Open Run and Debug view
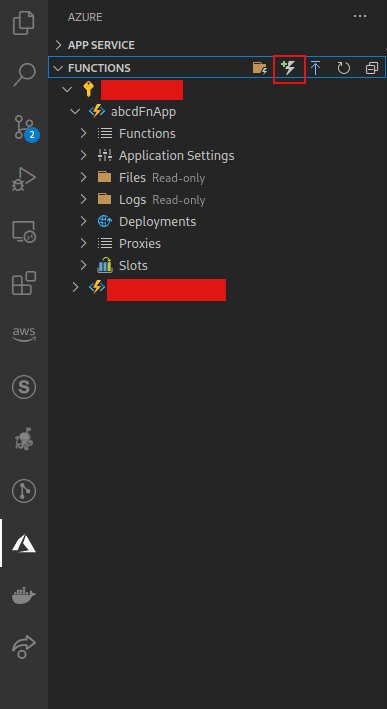Viewport: 387px width, 709px height. pos(24,179)
